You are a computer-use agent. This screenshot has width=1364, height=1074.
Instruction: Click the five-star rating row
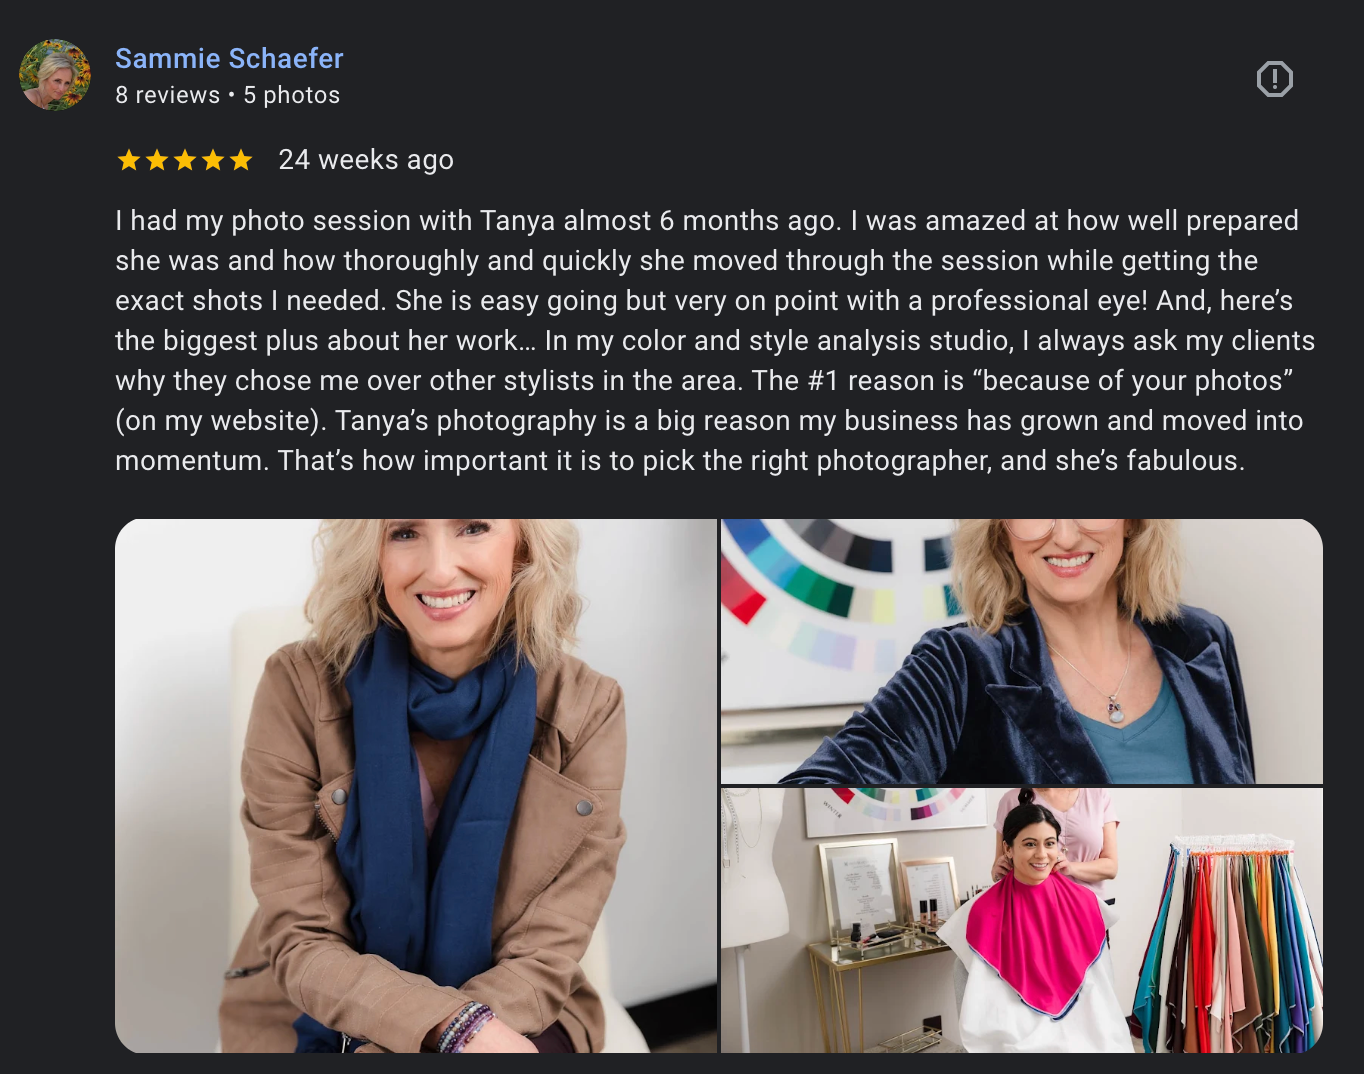tap(185, 160)
